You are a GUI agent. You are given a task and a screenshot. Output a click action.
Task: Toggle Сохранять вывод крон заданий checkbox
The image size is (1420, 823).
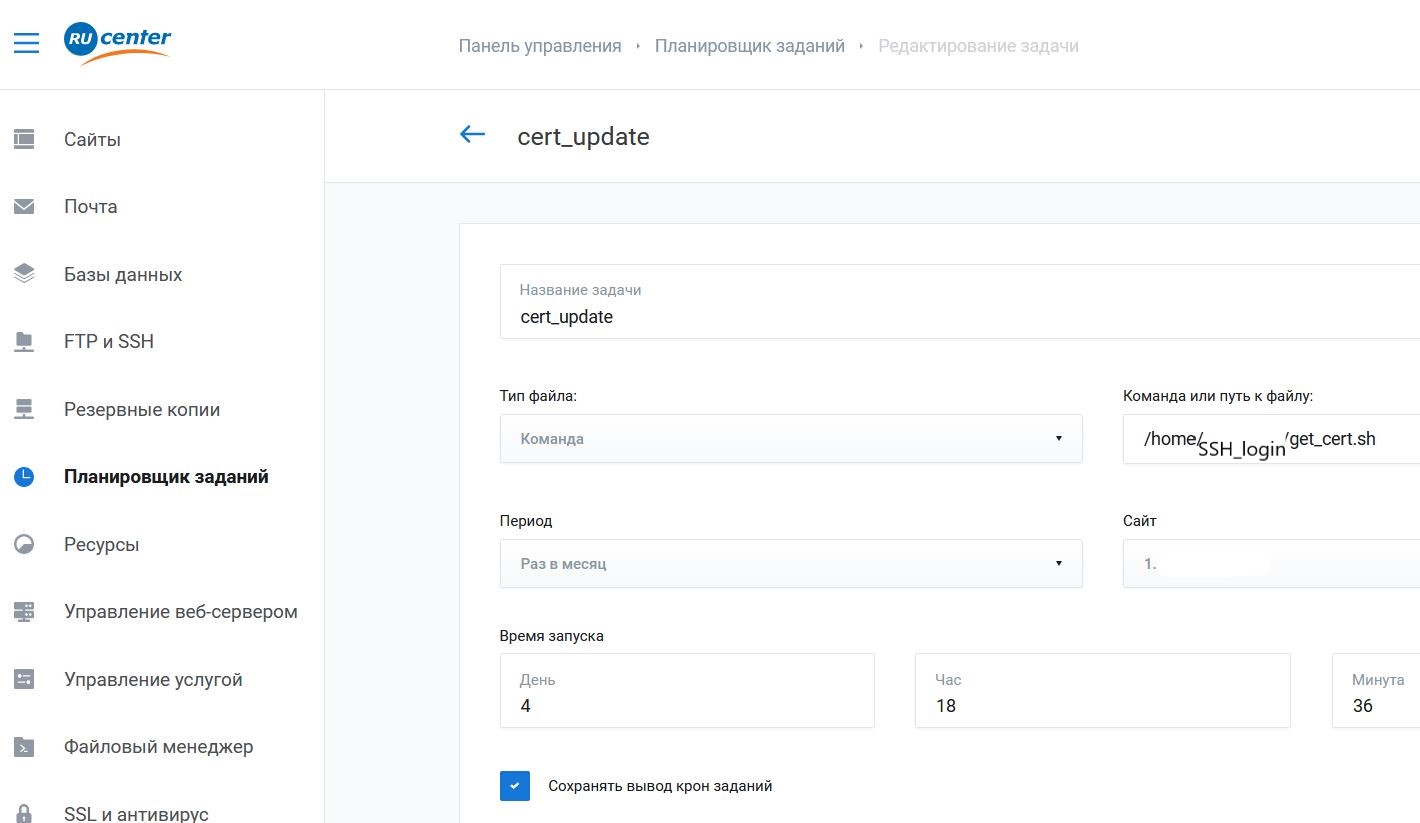pyautogui.click(x=514, y=786)
